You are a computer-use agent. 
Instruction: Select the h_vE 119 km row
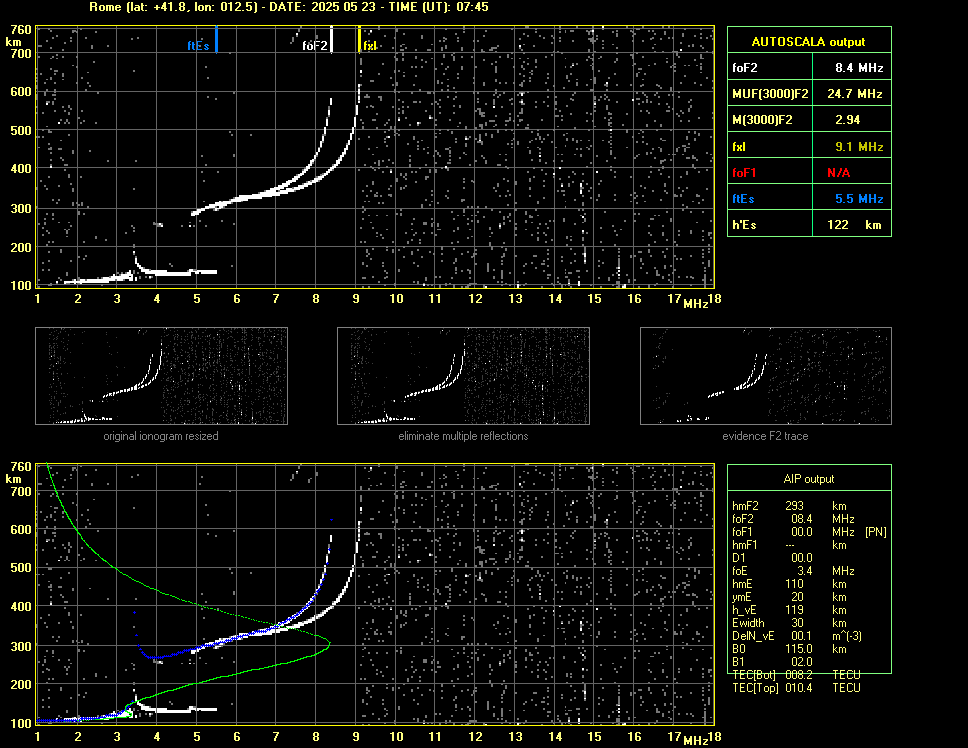click(x=789, y=610)
